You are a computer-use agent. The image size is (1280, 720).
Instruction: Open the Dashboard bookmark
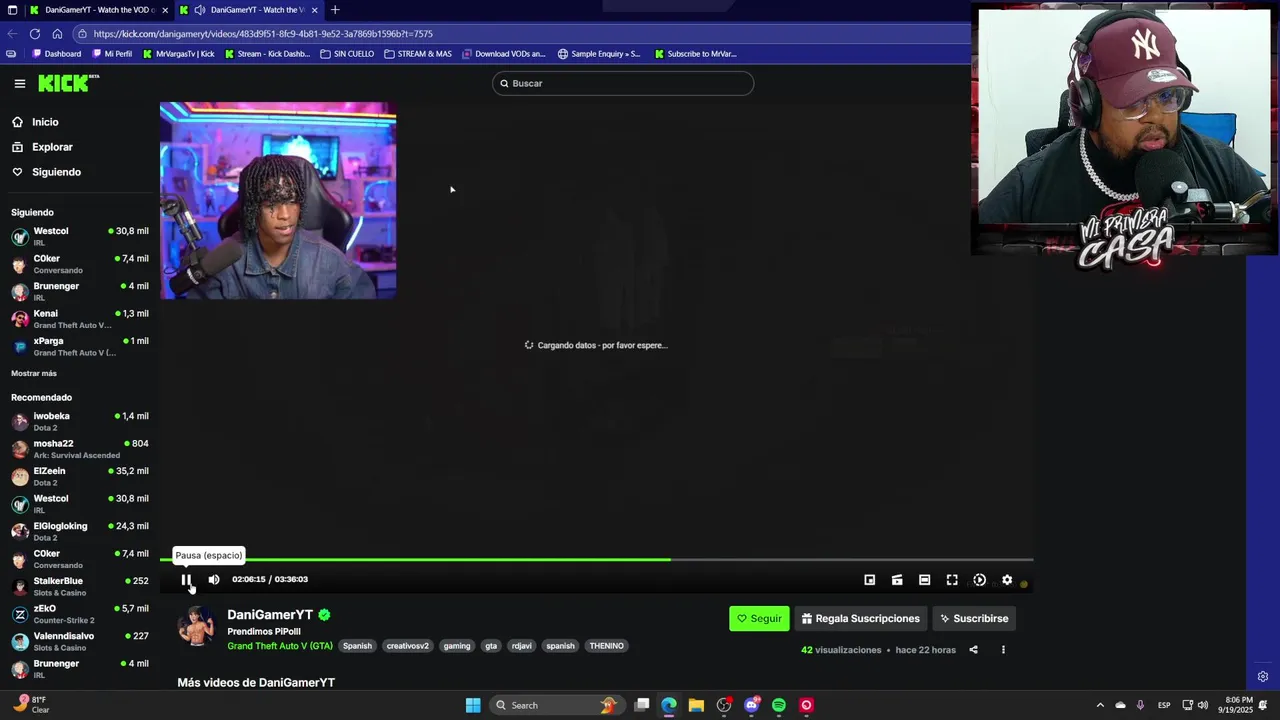tap(57, 54)
